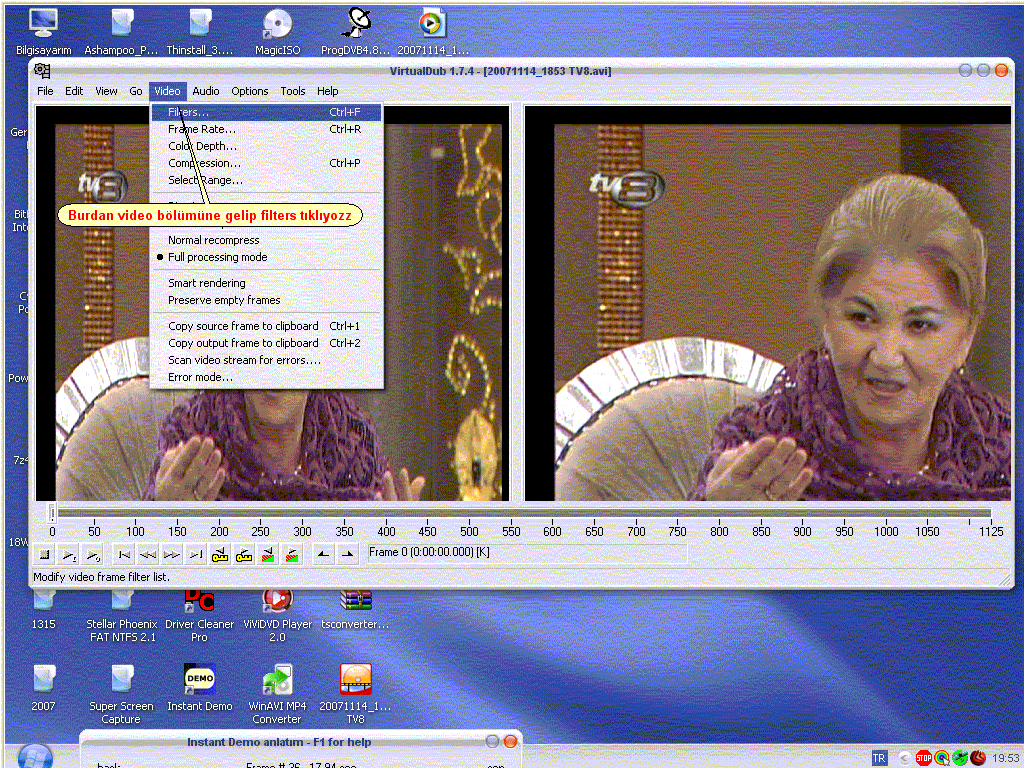Choose Copy source frame to clipboard
Viewport: 1024px width, 768px height.
(x=266, y=327)
